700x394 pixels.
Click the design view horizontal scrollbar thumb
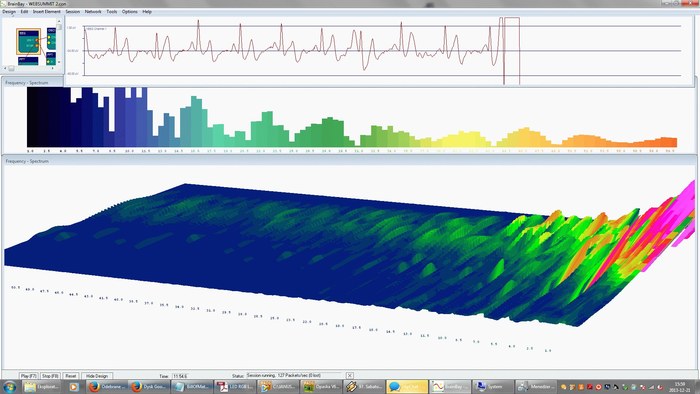11,68
